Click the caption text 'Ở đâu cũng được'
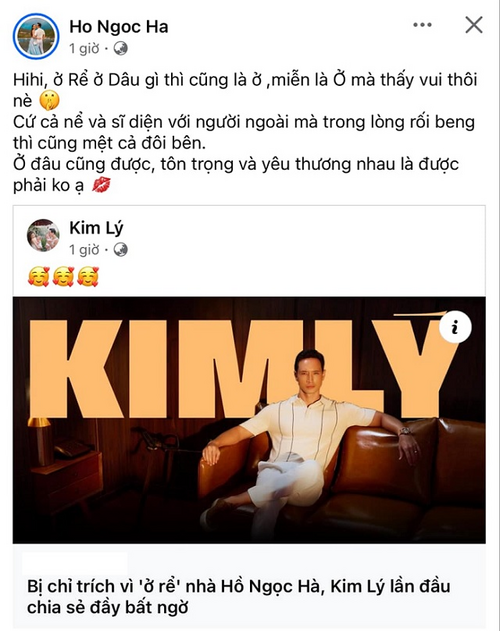500x631 pixels. 84,165
